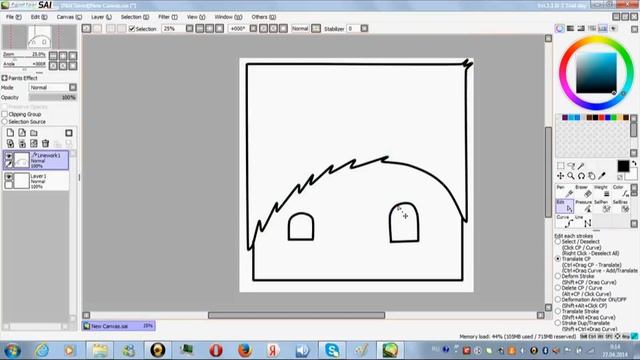The width and height of the screenshot is (640, 360).
Task: Select the Line tool
Action: 584,221
